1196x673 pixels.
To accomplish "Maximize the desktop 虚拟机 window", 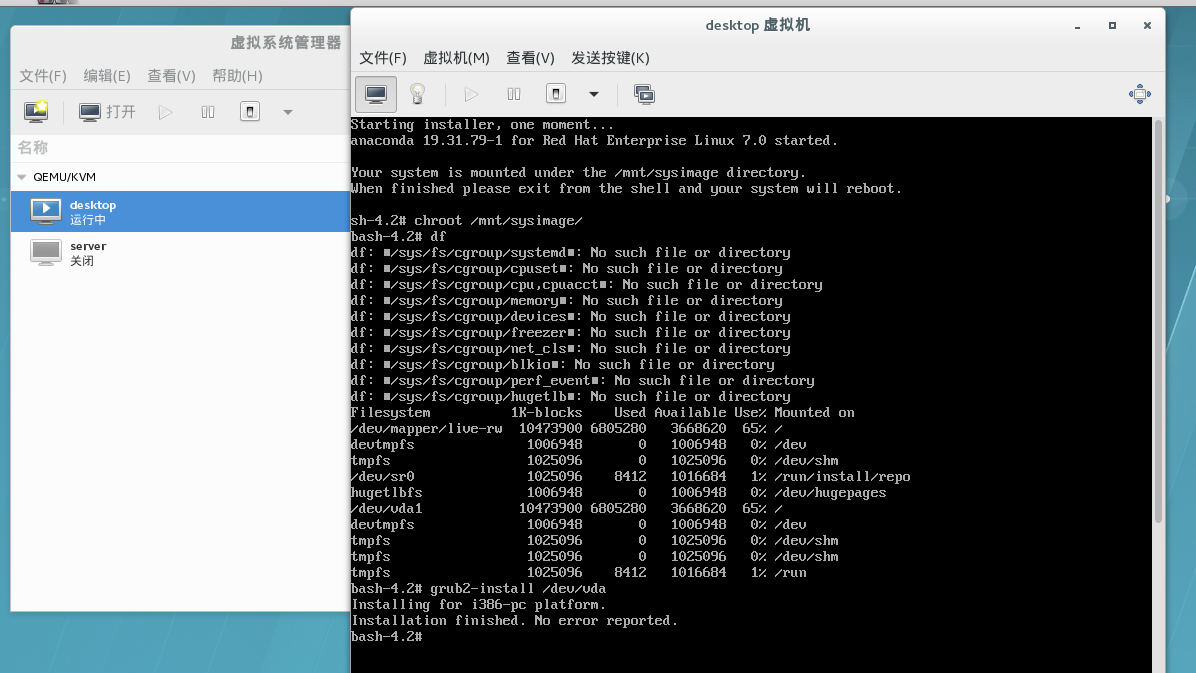I will pyautogui.click(x=1112, y=26).
